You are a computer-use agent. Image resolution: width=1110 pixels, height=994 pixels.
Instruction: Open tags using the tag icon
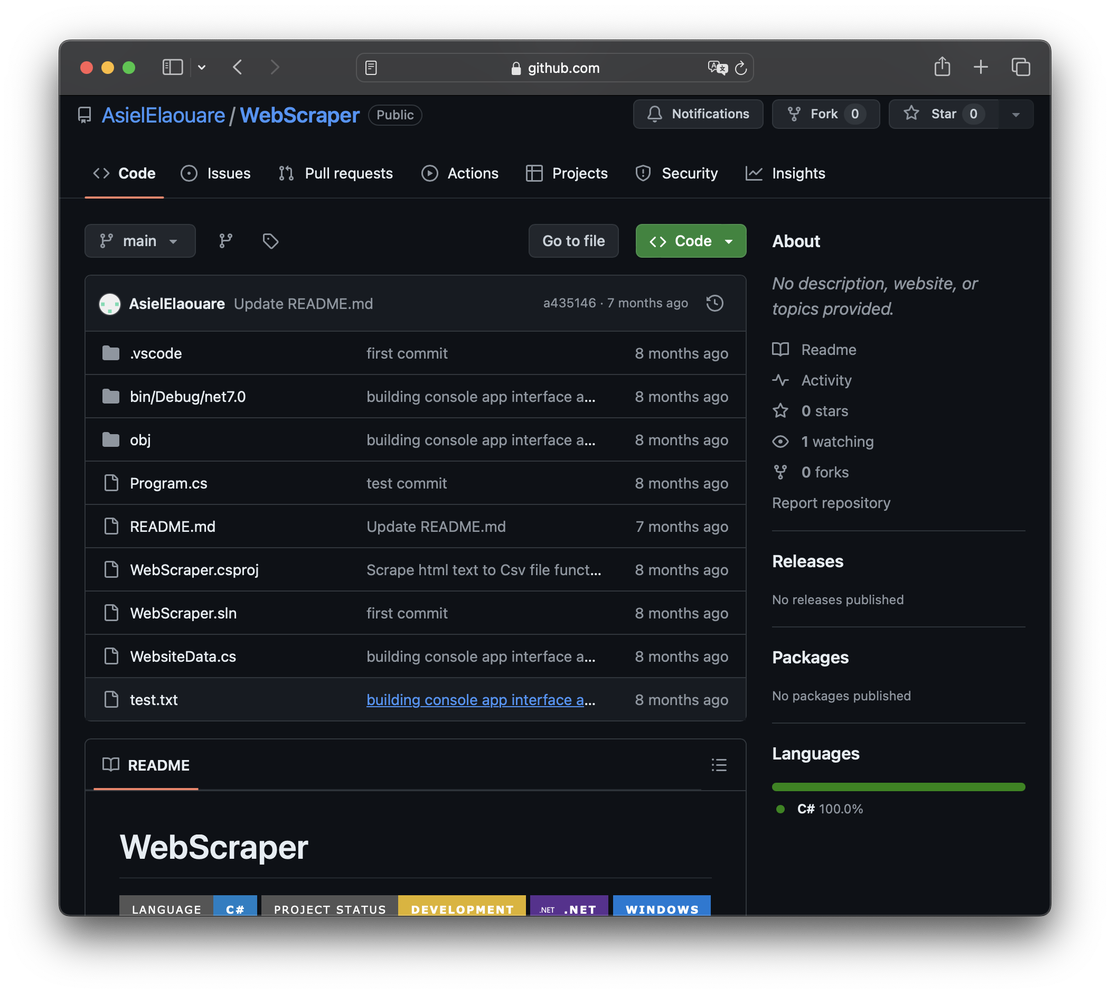pyautogui.click(x=270, y=240)
